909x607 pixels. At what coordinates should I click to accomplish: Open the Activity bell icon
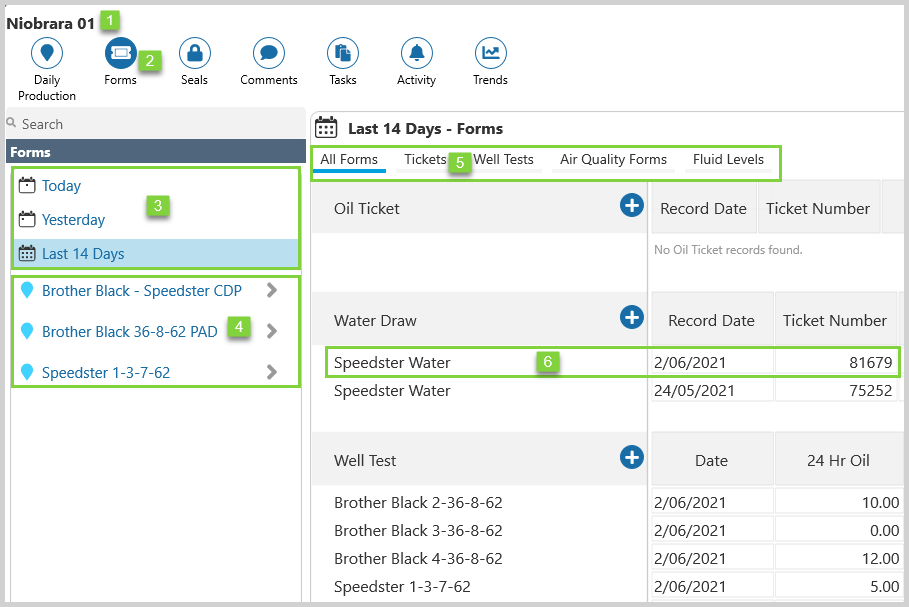pos(416,53)
